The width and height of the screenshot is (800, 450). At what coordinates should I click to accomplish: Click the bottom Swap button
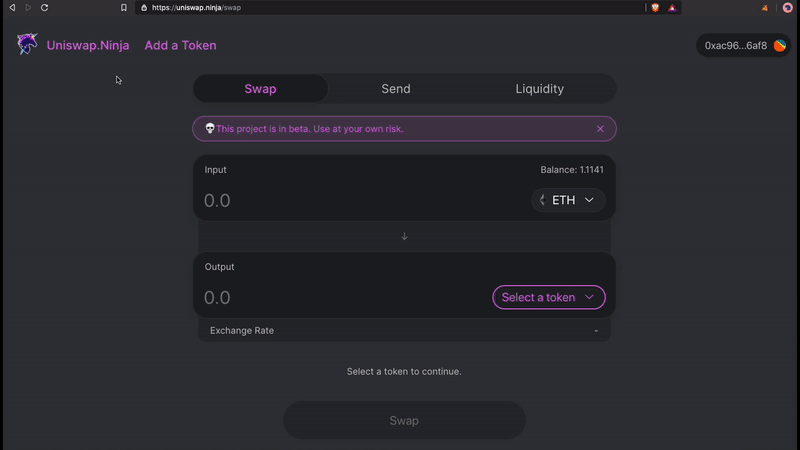click(404, 420)
